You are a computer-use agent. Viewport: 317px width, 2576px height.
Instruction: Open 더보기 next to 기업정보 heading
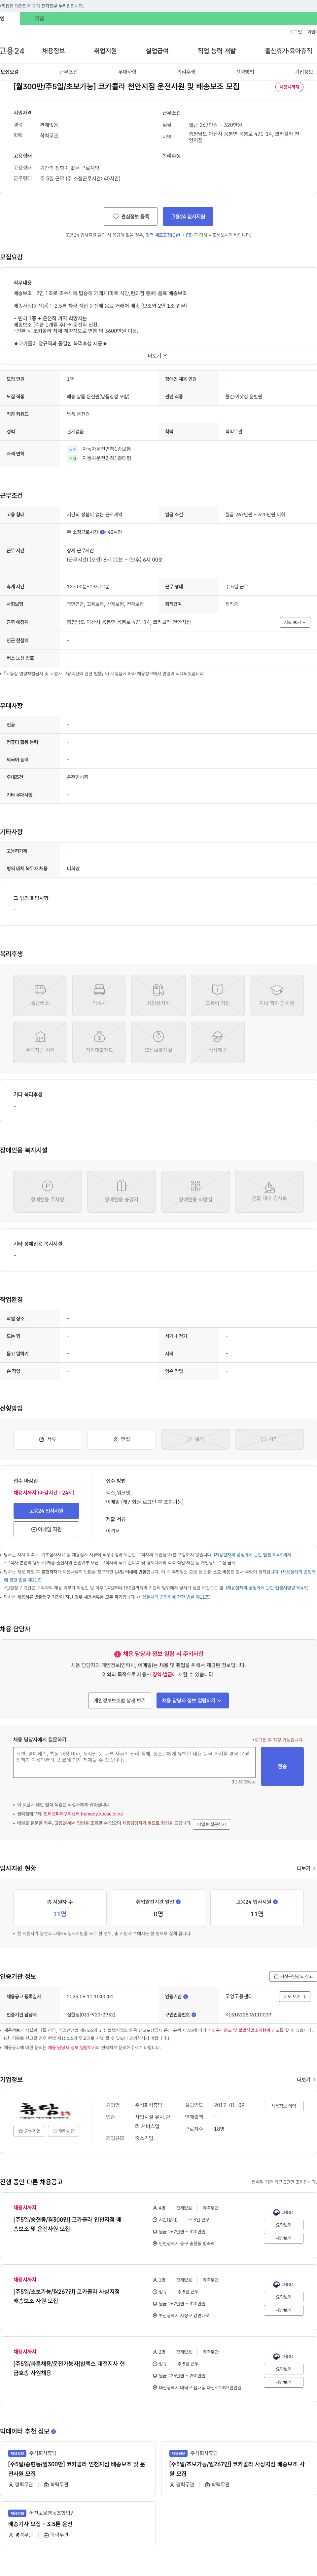tap(306, 2079)
